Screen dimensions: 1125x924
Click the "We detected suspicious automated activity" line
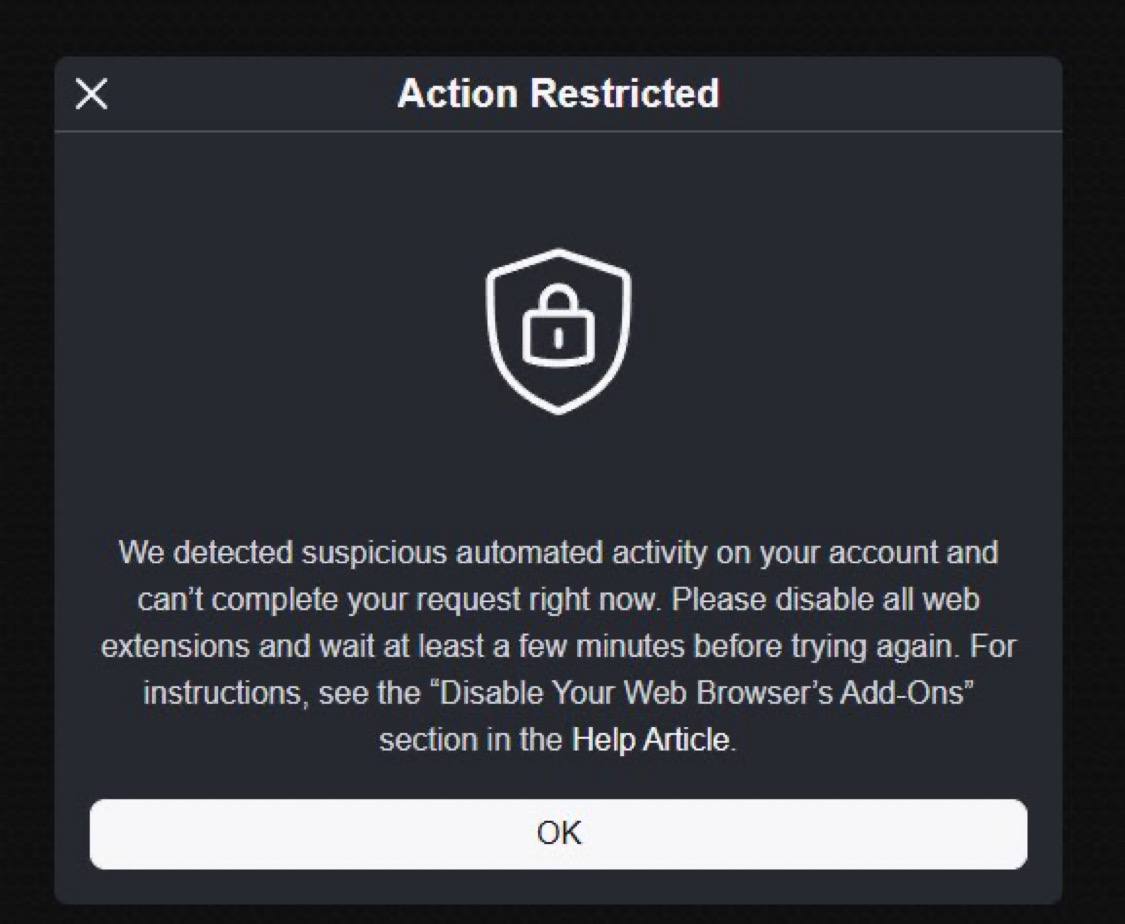click(x=400, y=552)
